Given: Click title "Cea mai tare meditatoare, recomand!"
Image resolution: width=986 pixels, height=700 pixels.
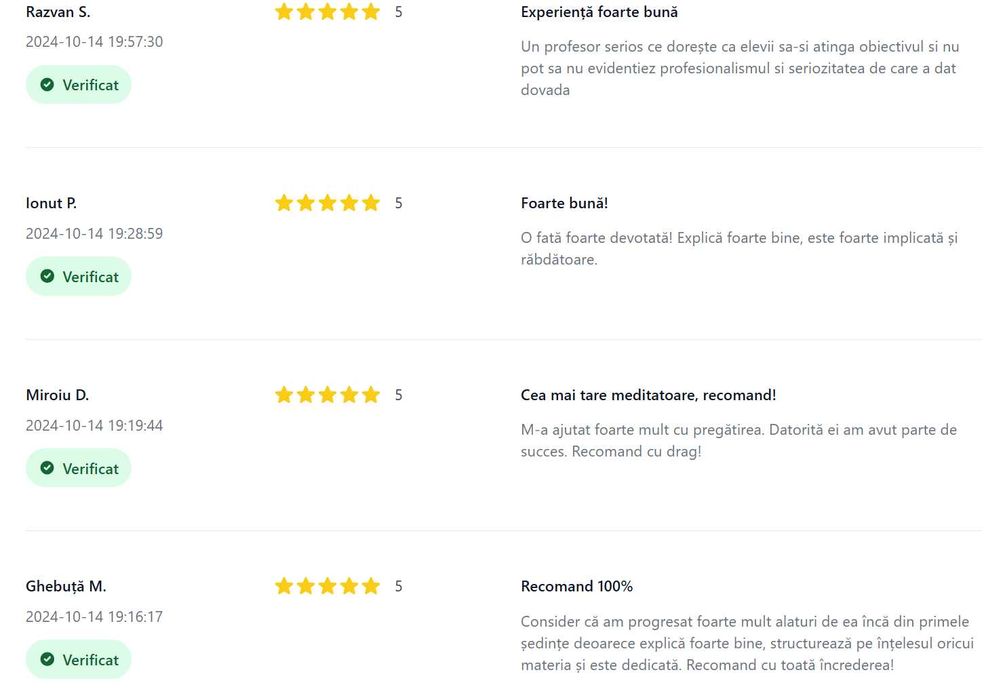Looking at the screenshot, I should pos(648,395).
